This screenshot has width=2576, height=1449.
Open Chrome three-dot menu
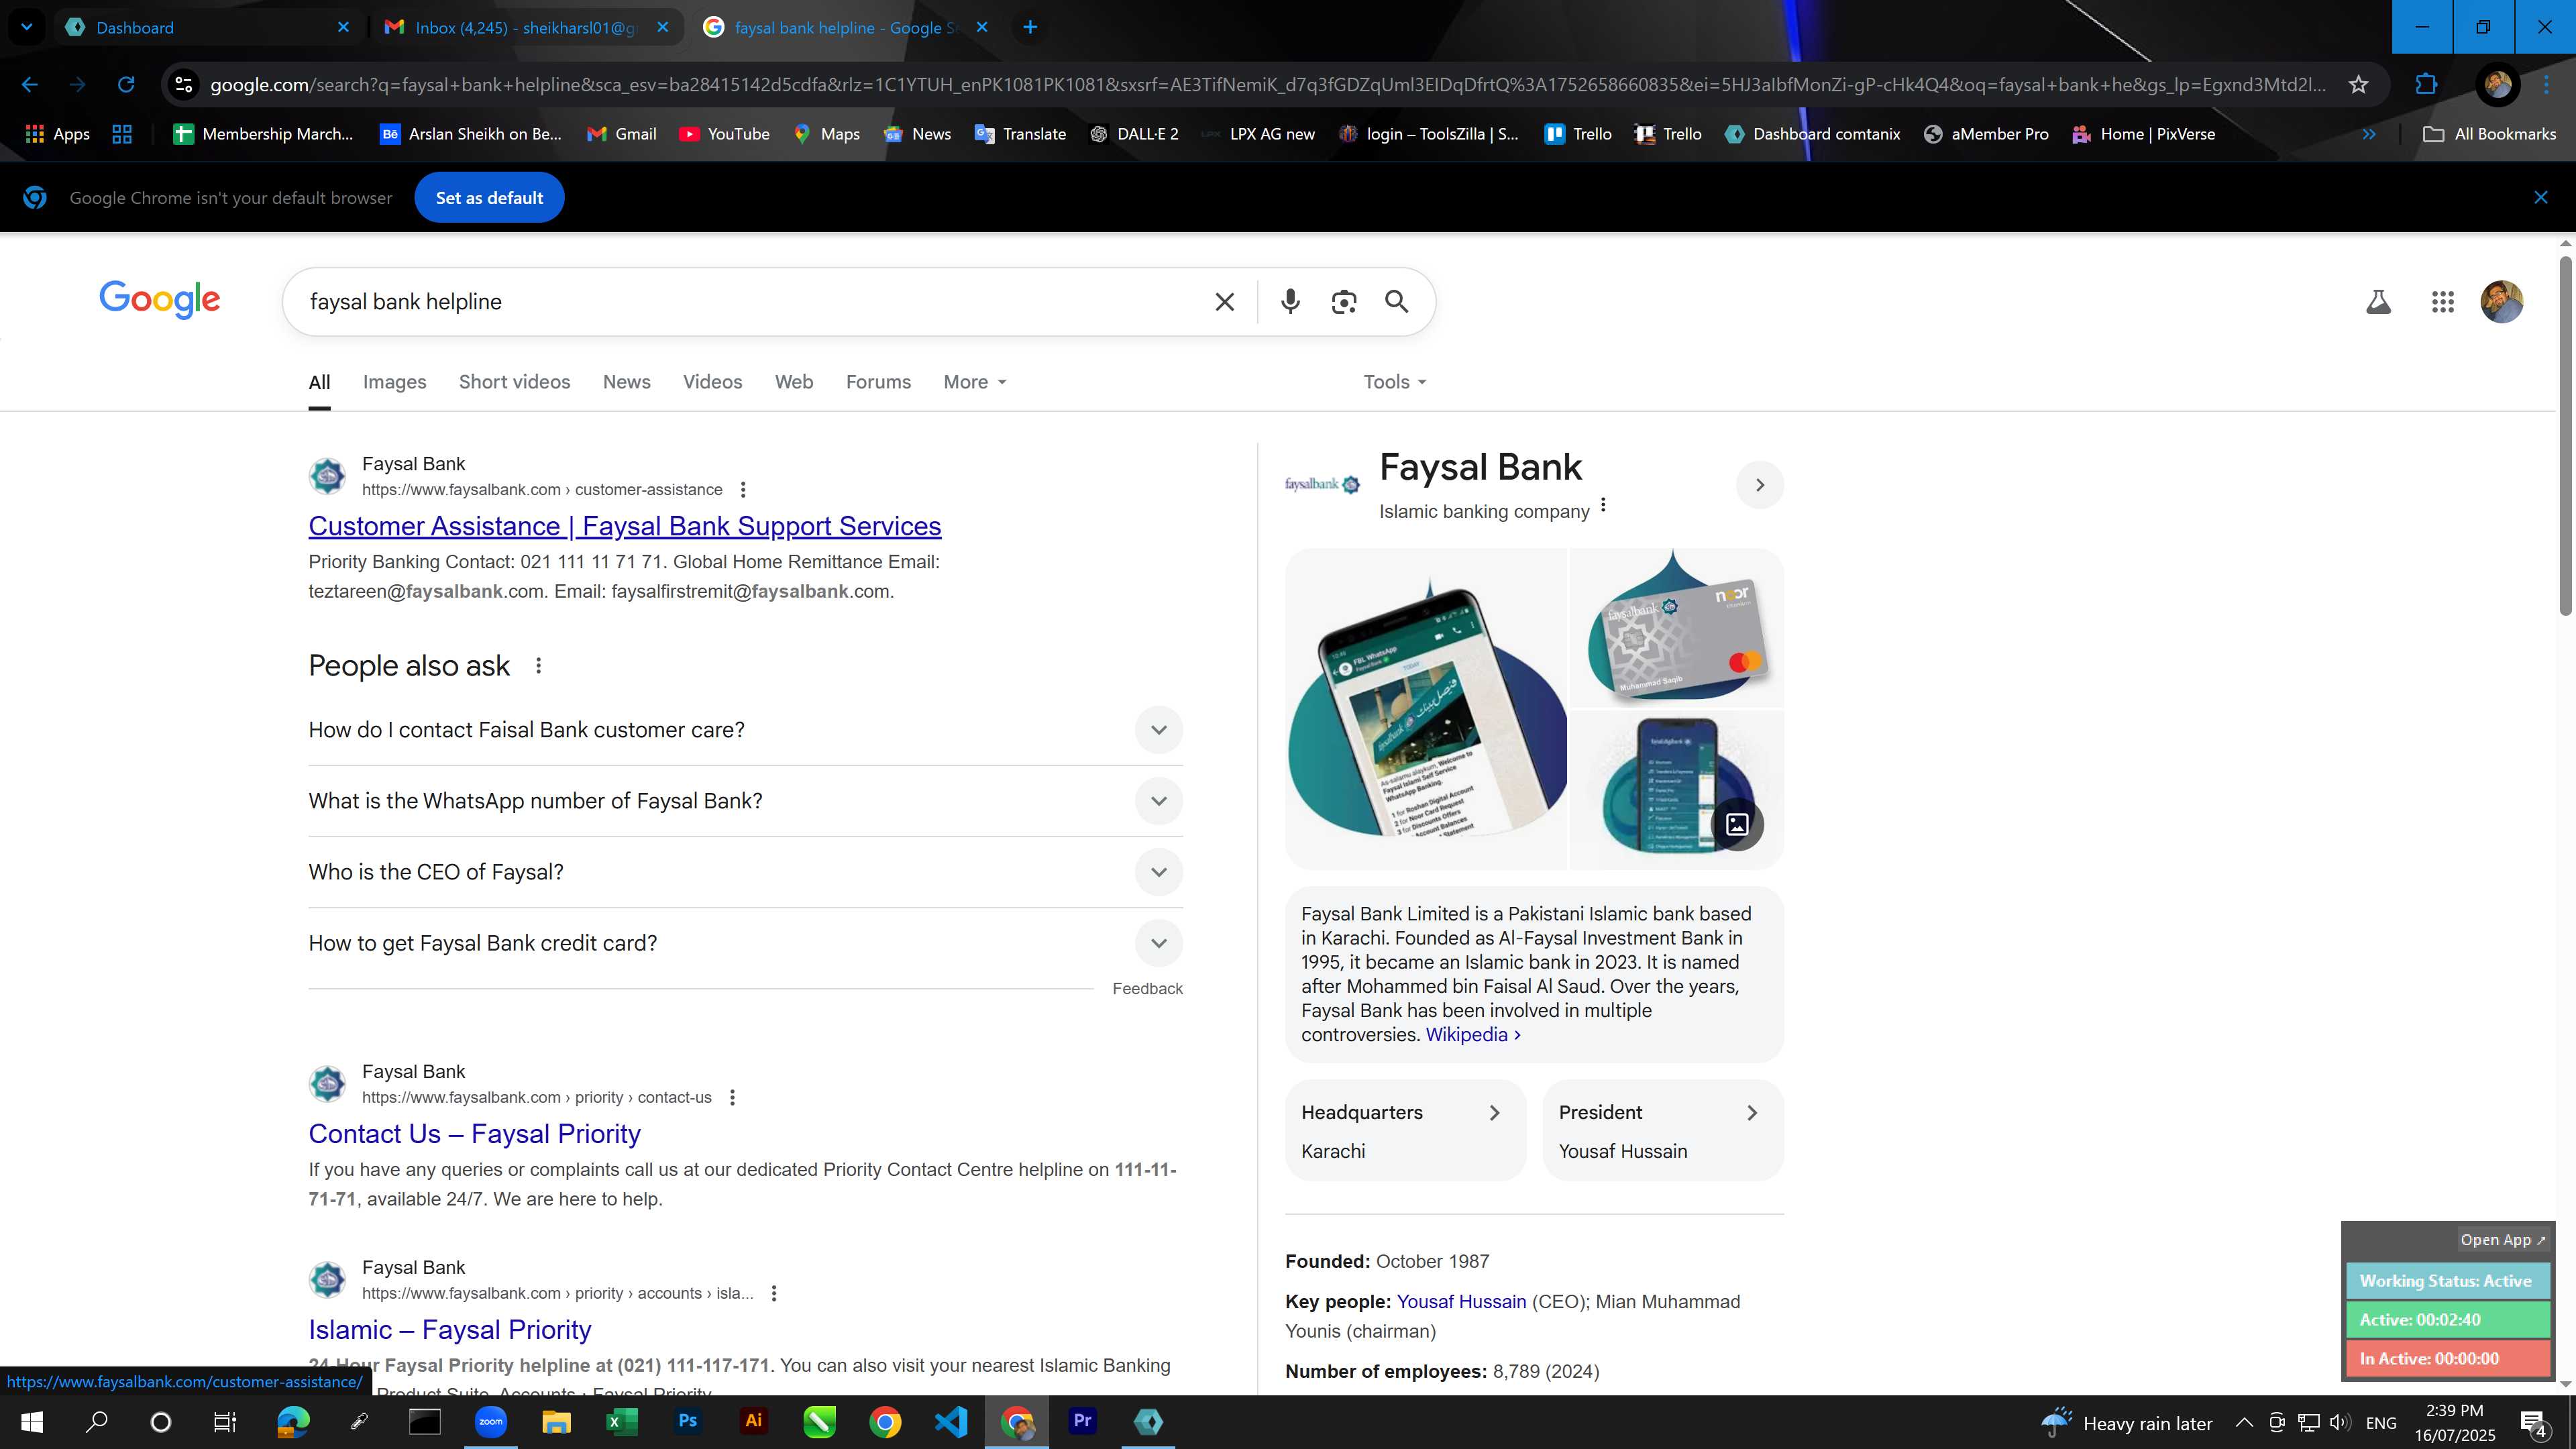(x=2546, y=85)
